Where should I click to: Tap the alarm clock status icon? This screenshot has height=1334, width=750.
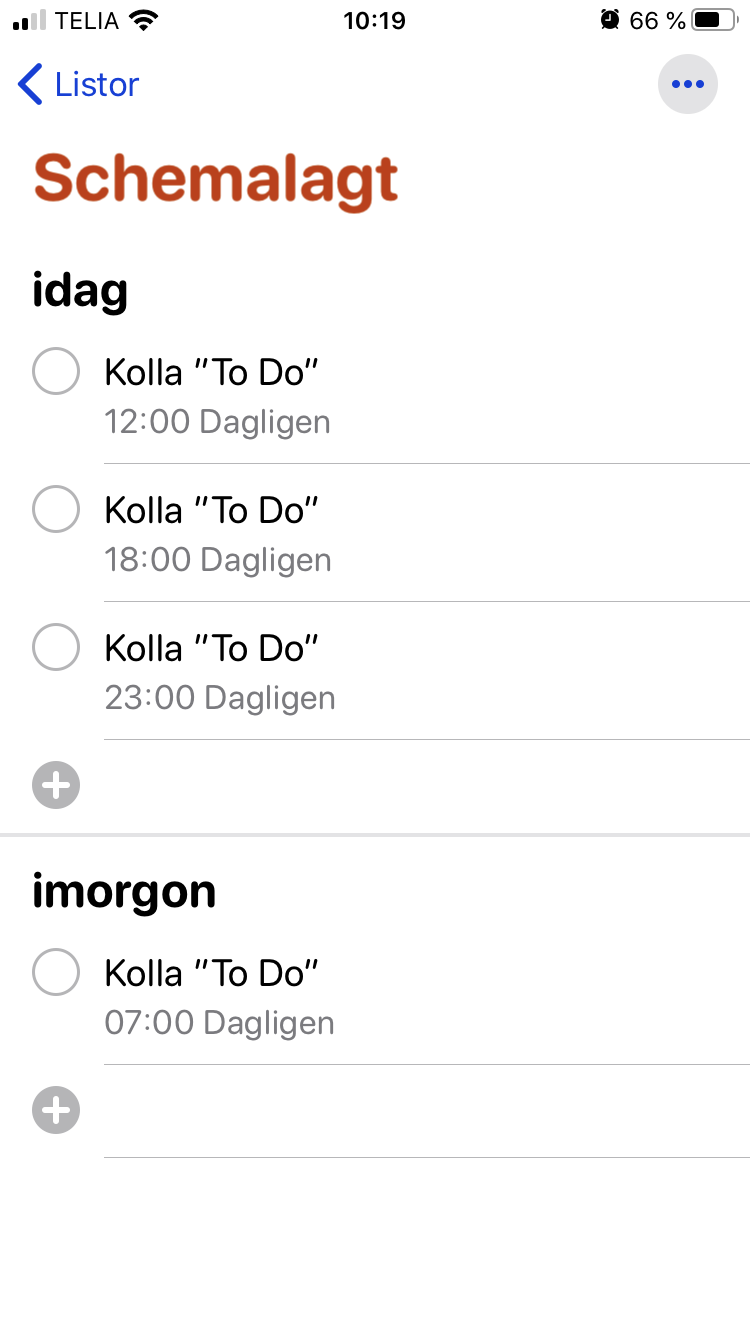pyautogui.click(x=609, y=20)
